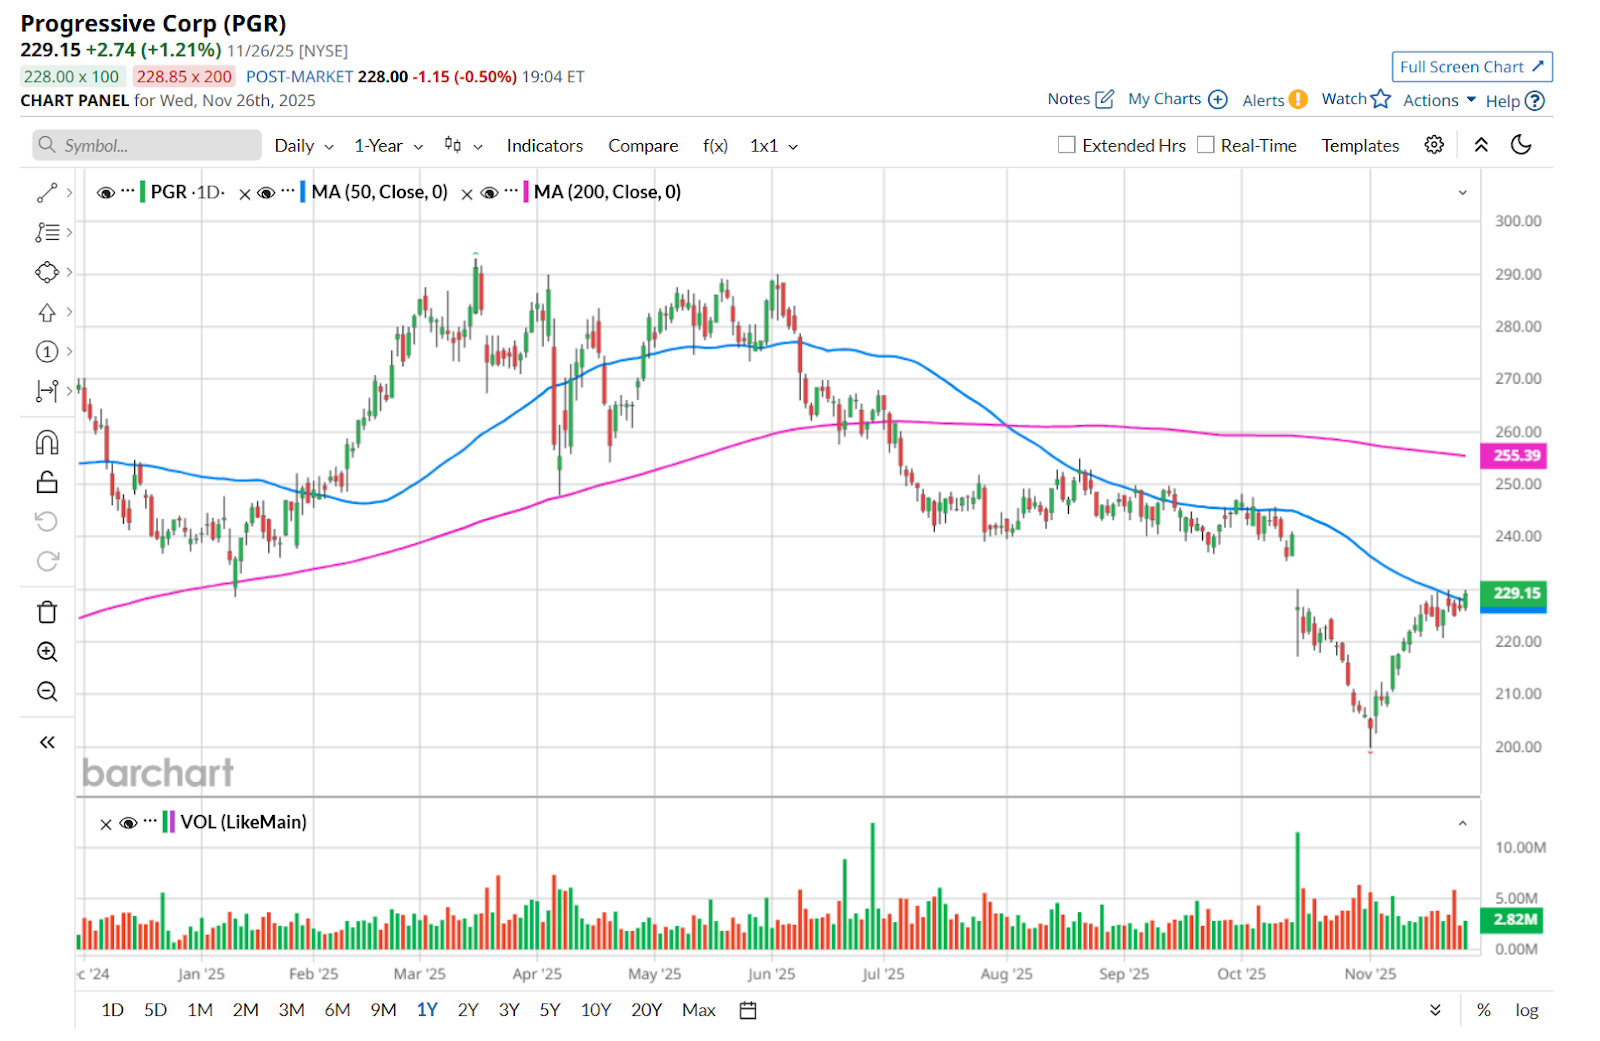
Task: Expand the bottom toolbar double chevron
Action: [x=1435, y=1010]
